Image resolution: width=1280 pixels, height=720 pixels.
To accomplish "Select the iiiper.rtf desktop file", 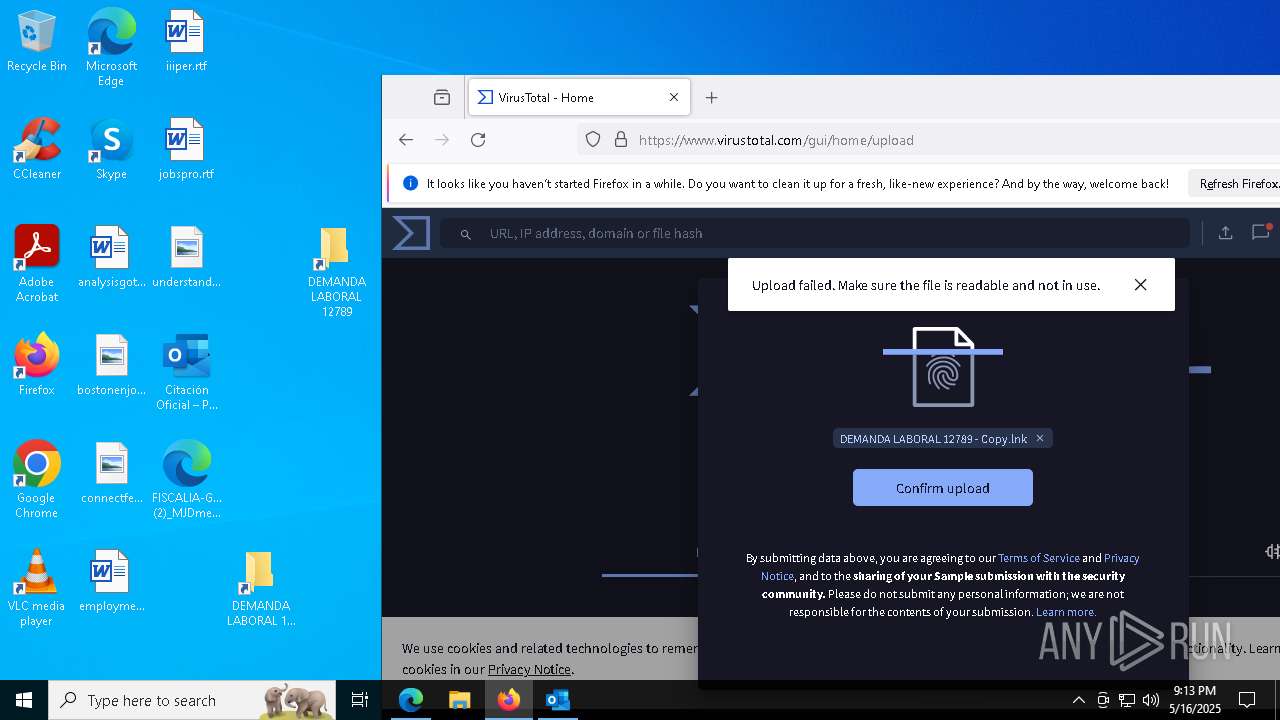I will (186, 42).
